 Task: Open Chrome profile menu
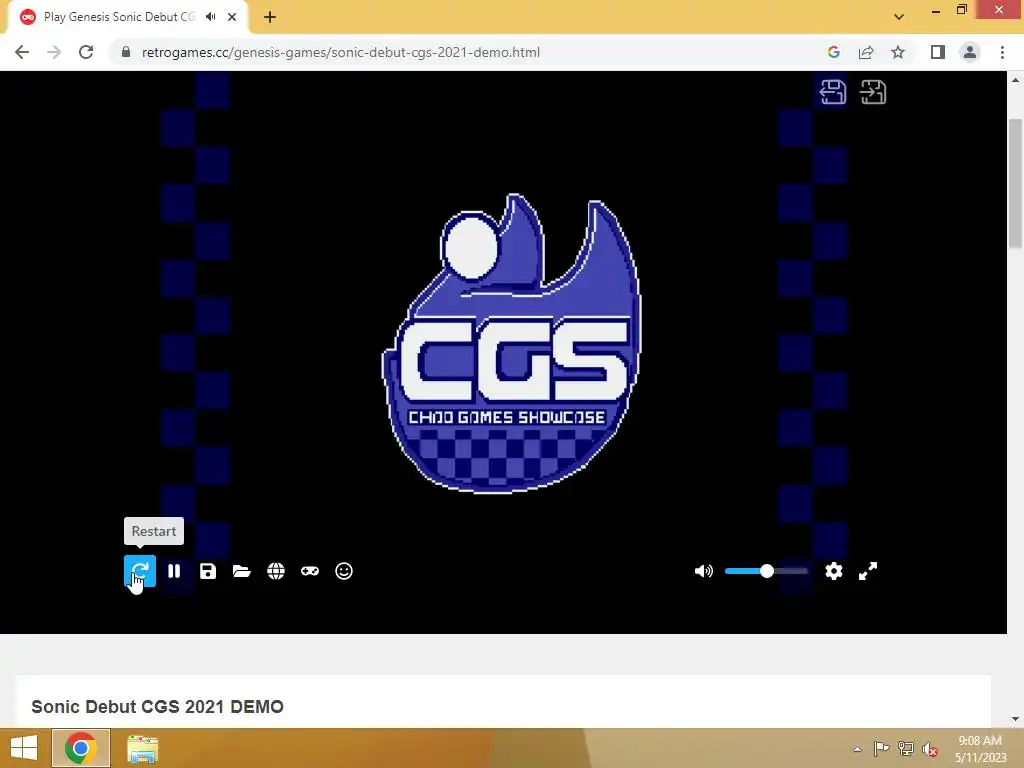click(x=970, y=52)
